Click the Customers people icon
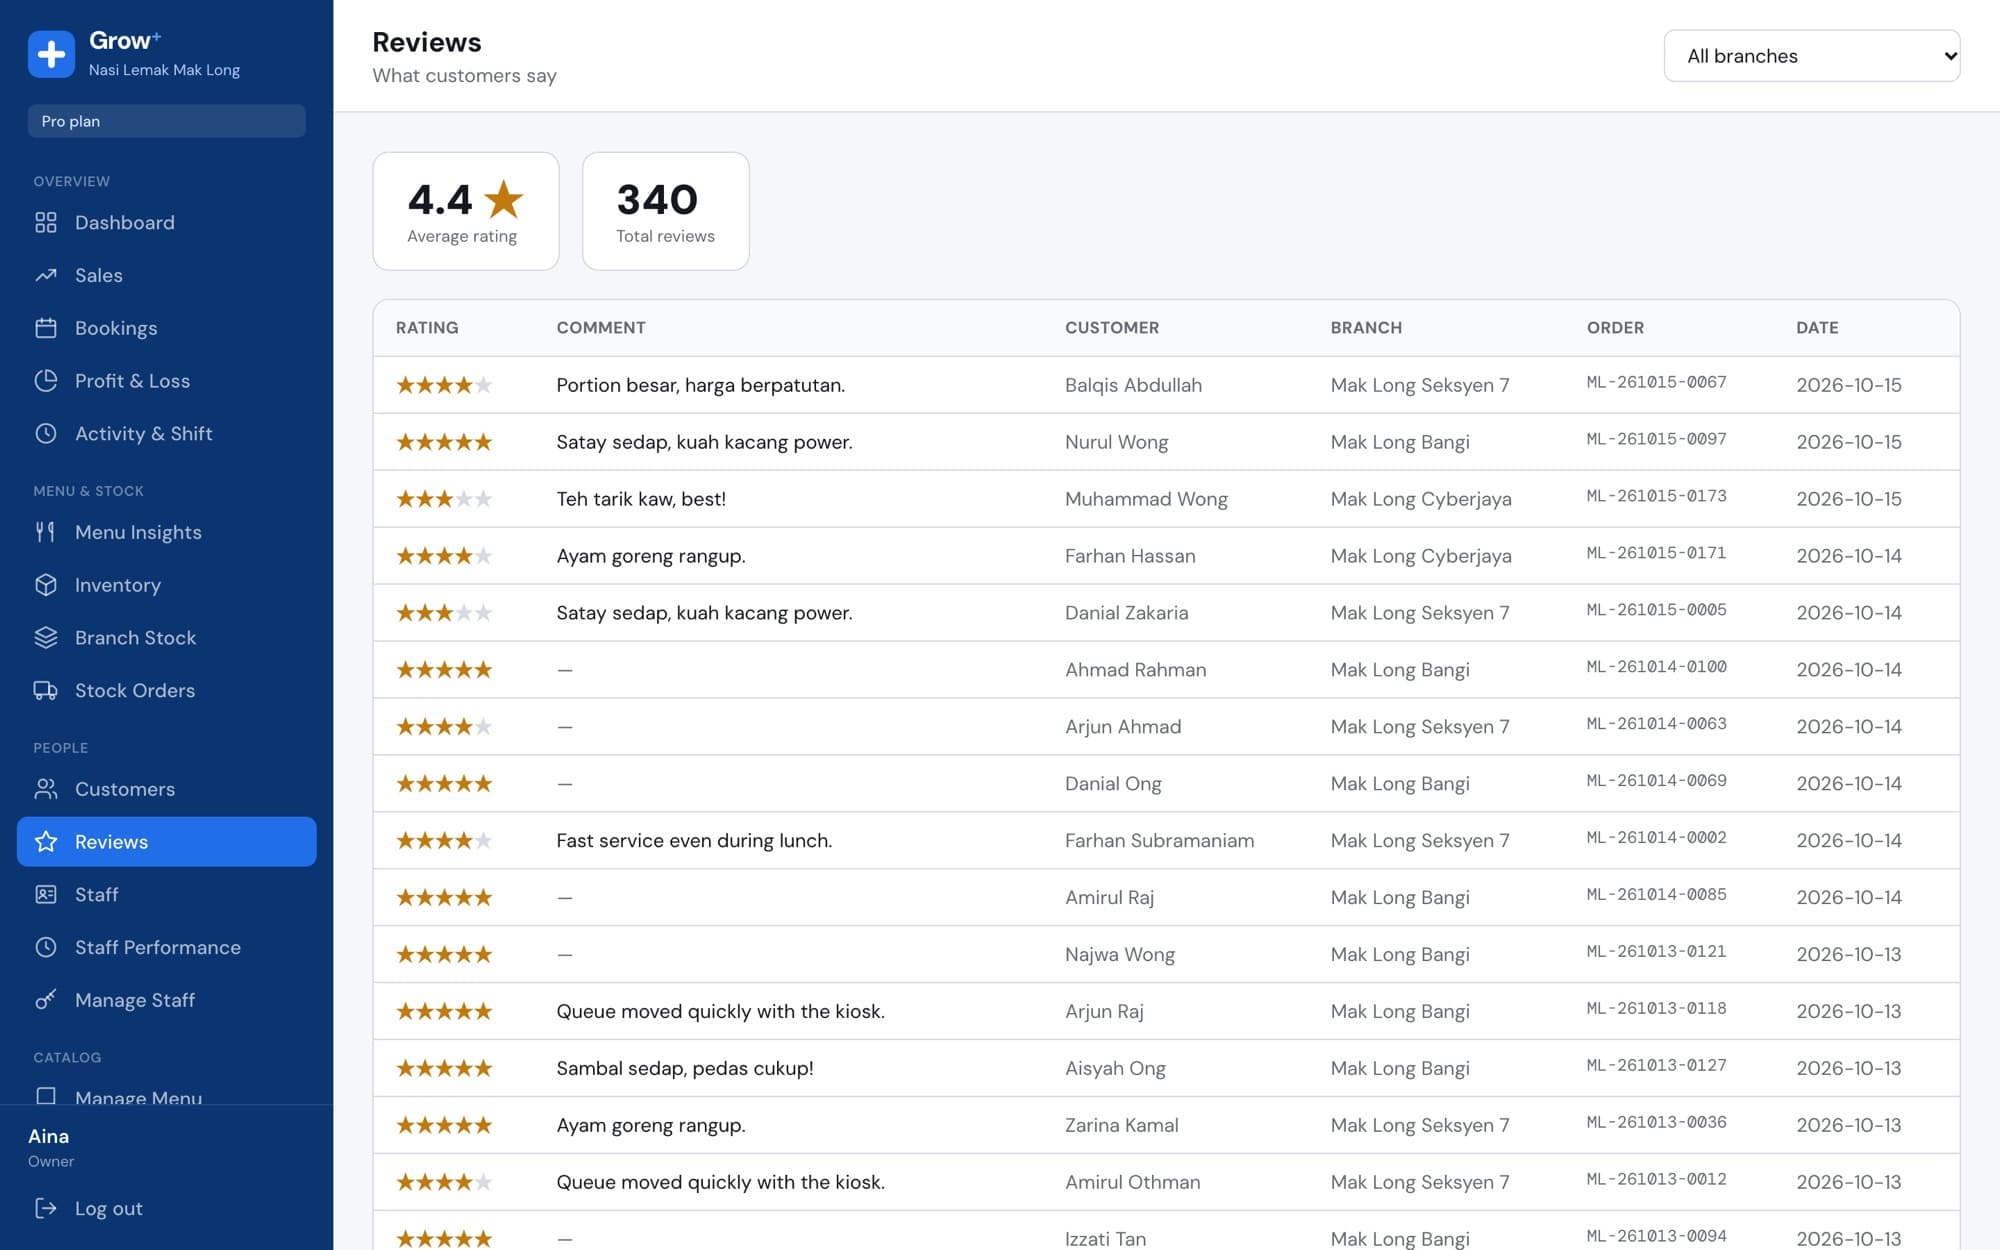This screenshot has width=2000, height=1250. pos(46,789)
